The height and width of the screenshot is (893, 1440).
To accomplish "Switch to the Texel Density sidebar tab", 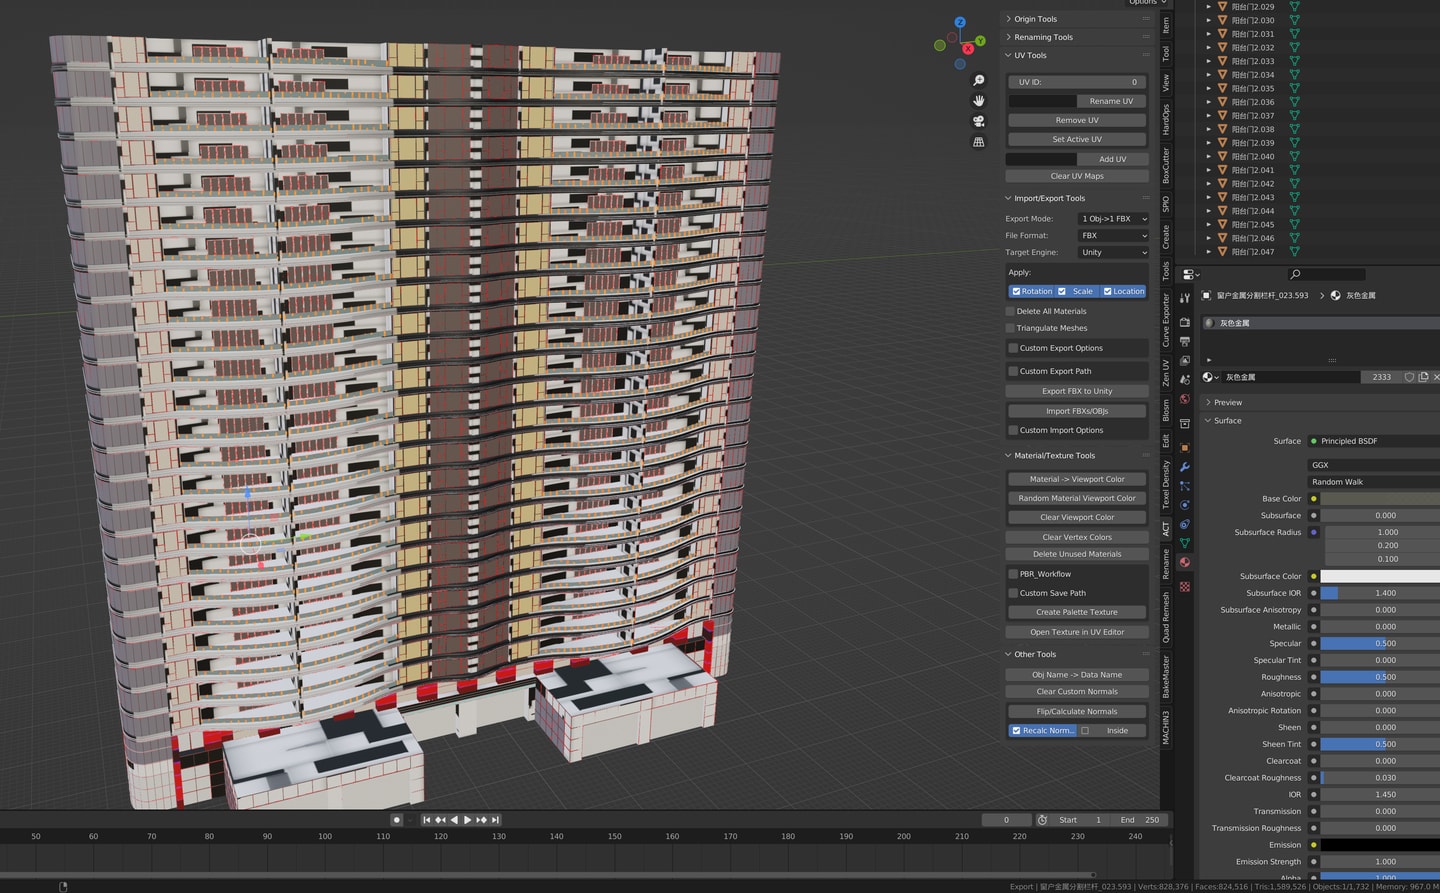I will point(1166,485).
